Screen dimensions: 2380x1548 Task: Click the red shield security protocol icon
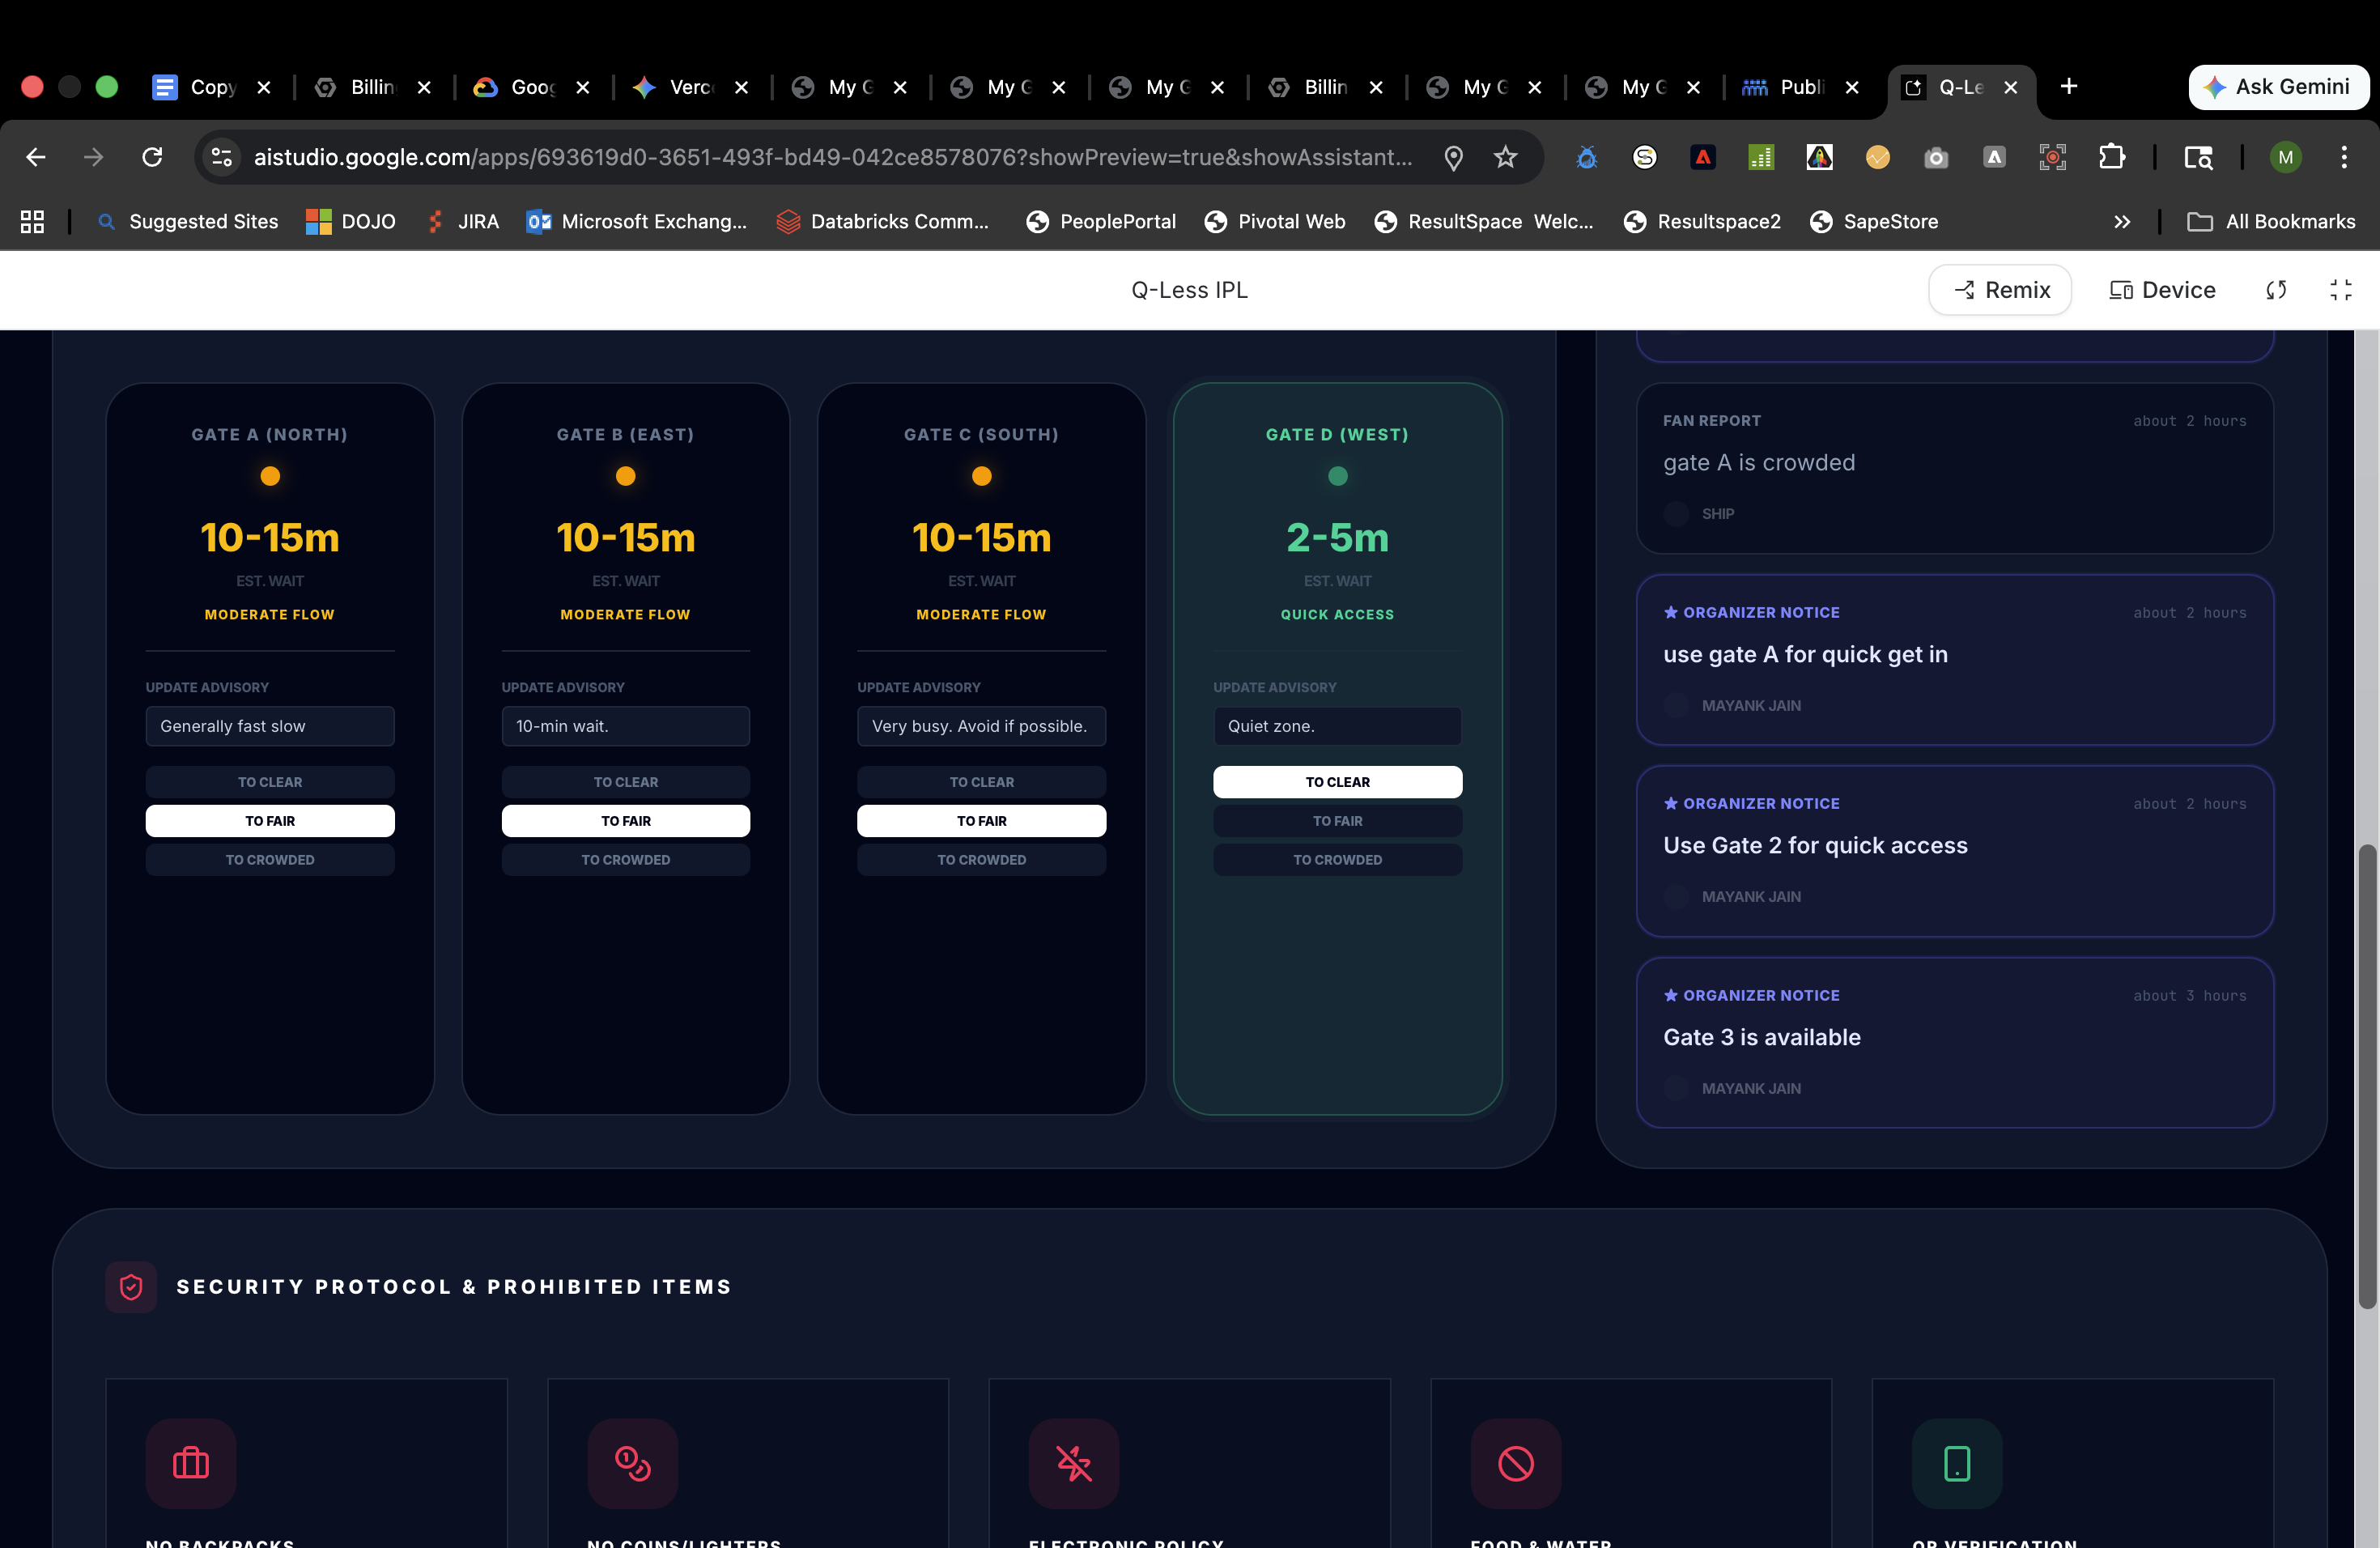[x=131, y=1287]
